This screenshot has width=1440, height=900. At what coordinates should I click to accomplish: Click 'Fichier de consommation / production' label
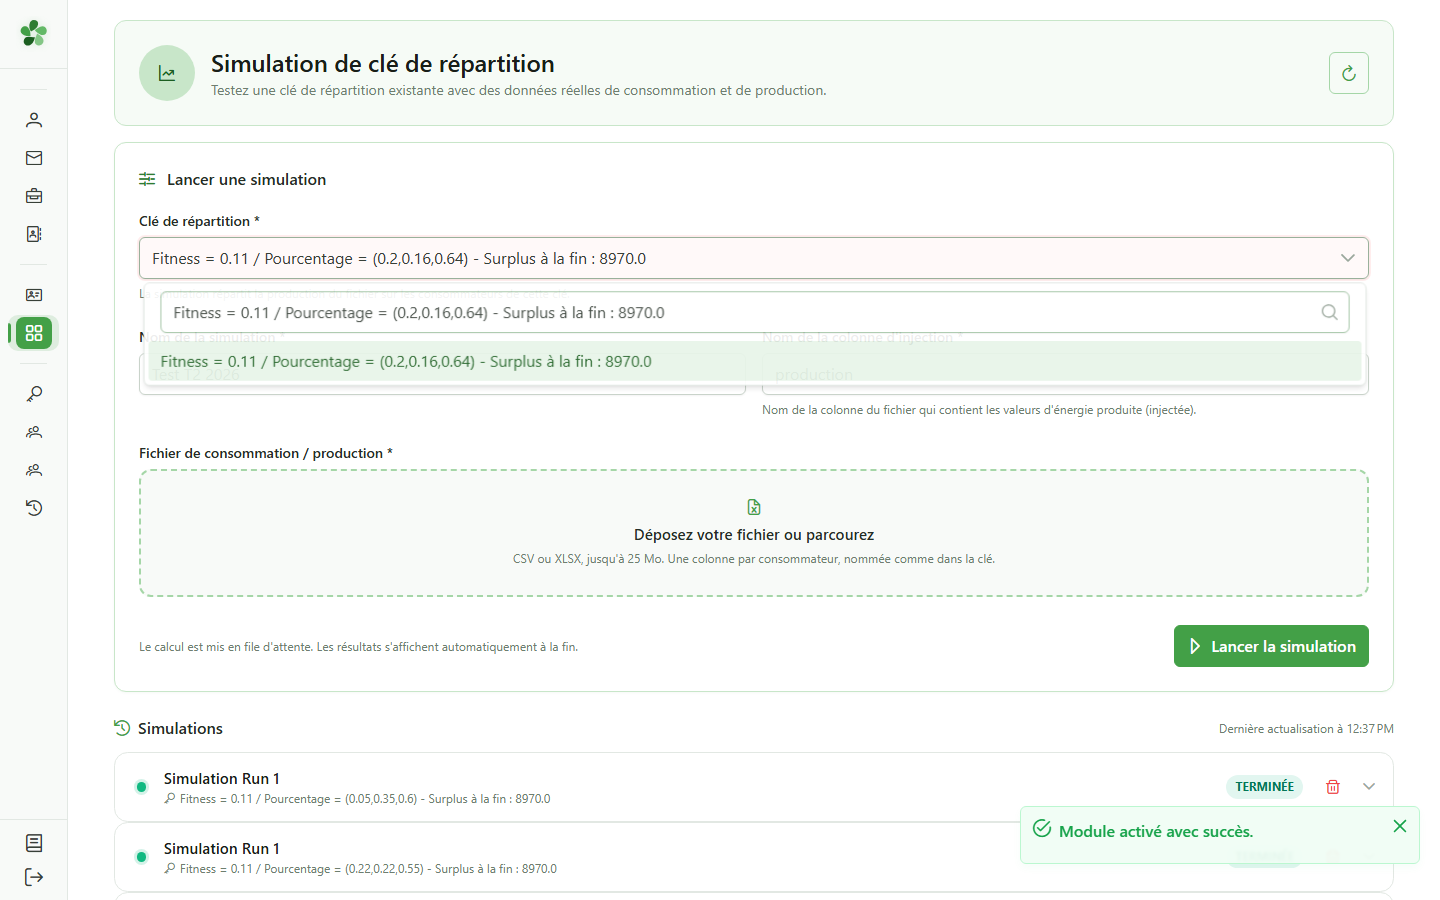tap(265, 453)
